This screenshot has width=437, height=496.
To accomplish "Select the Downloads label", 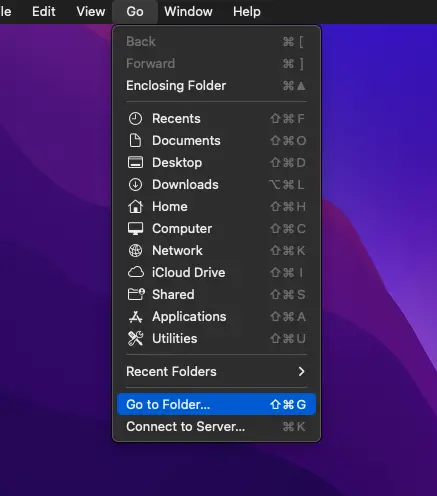I will (185, 185).
